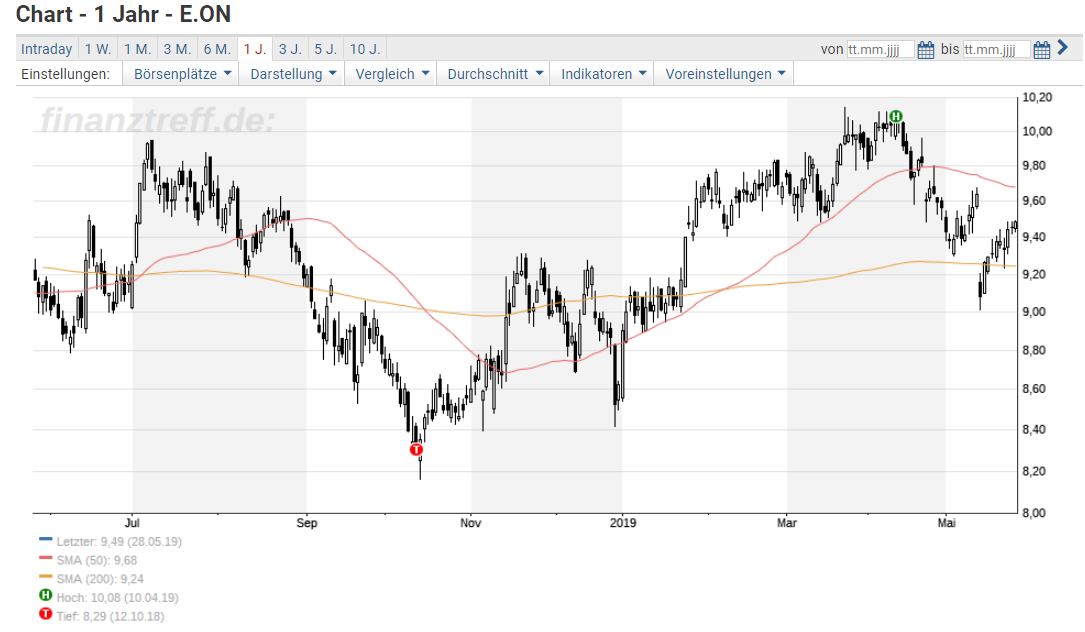Viewport: 1085px width, 632px height.
Task: Click the 'Einstellungen:' label
Action: 65,74
